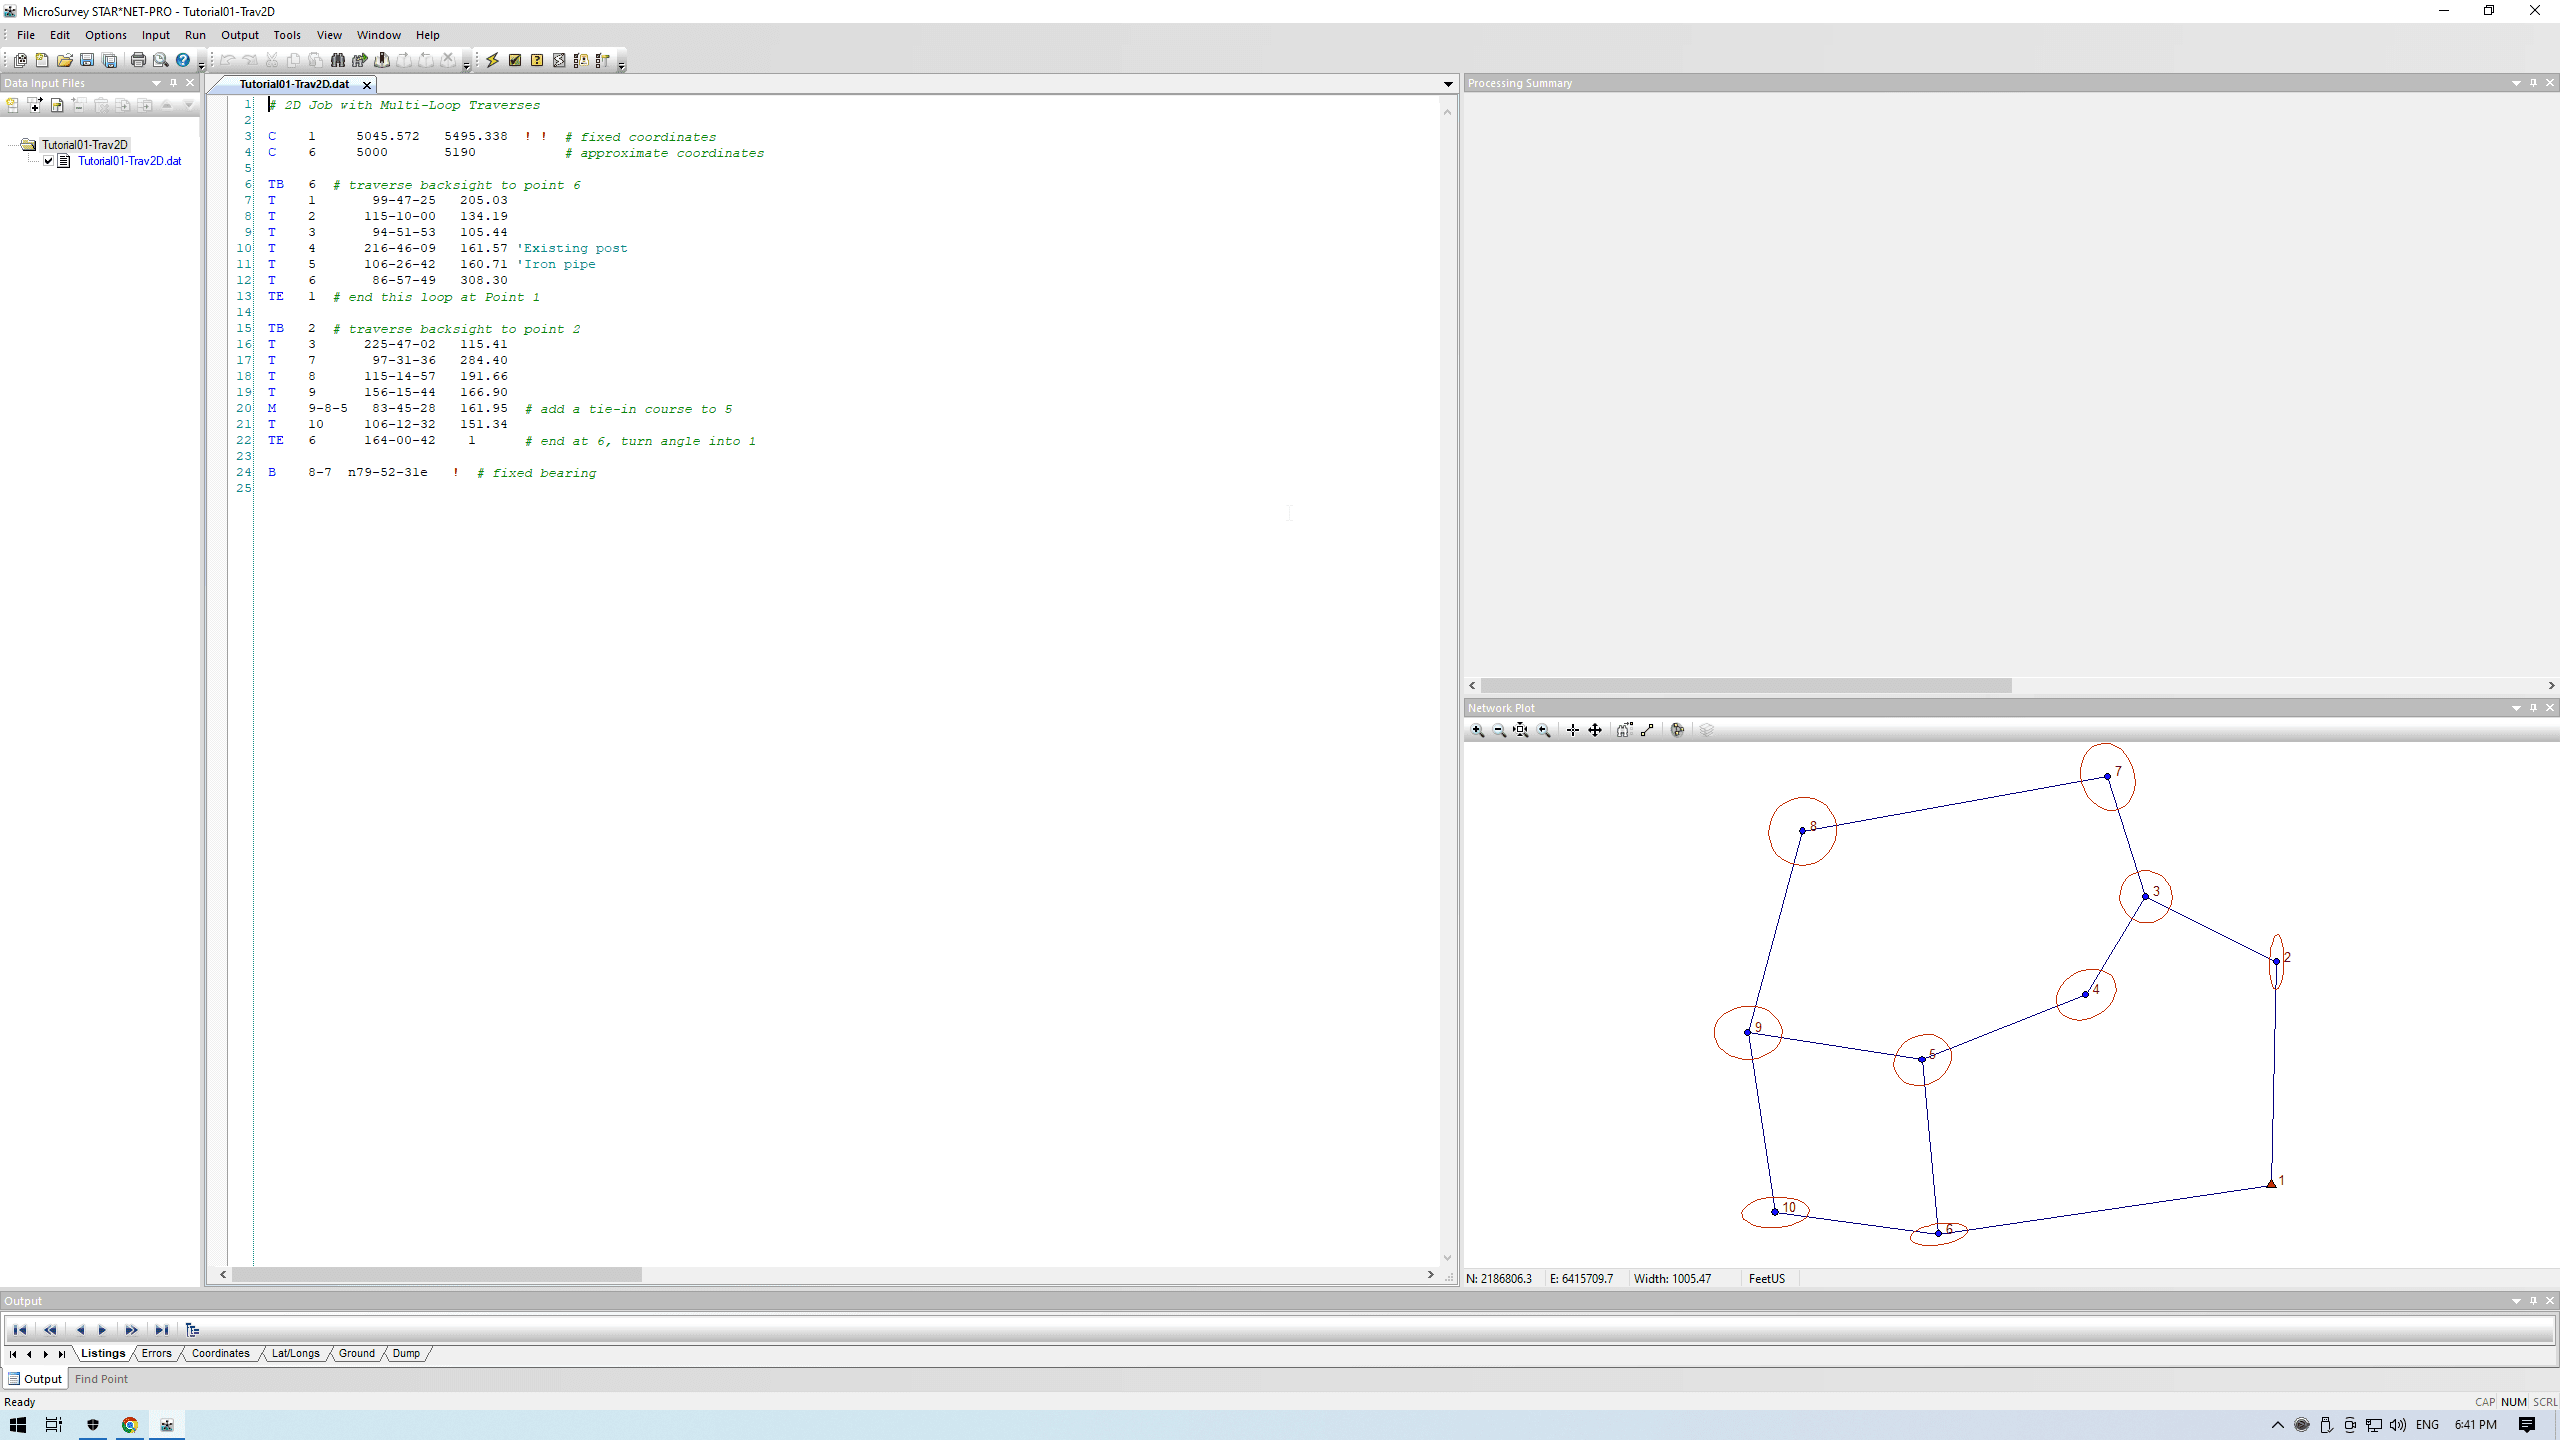Viewport: 2560px width, 1440px height.
Task: Toggle the Data Input Files panel pin
Action: tap(174, 83)
